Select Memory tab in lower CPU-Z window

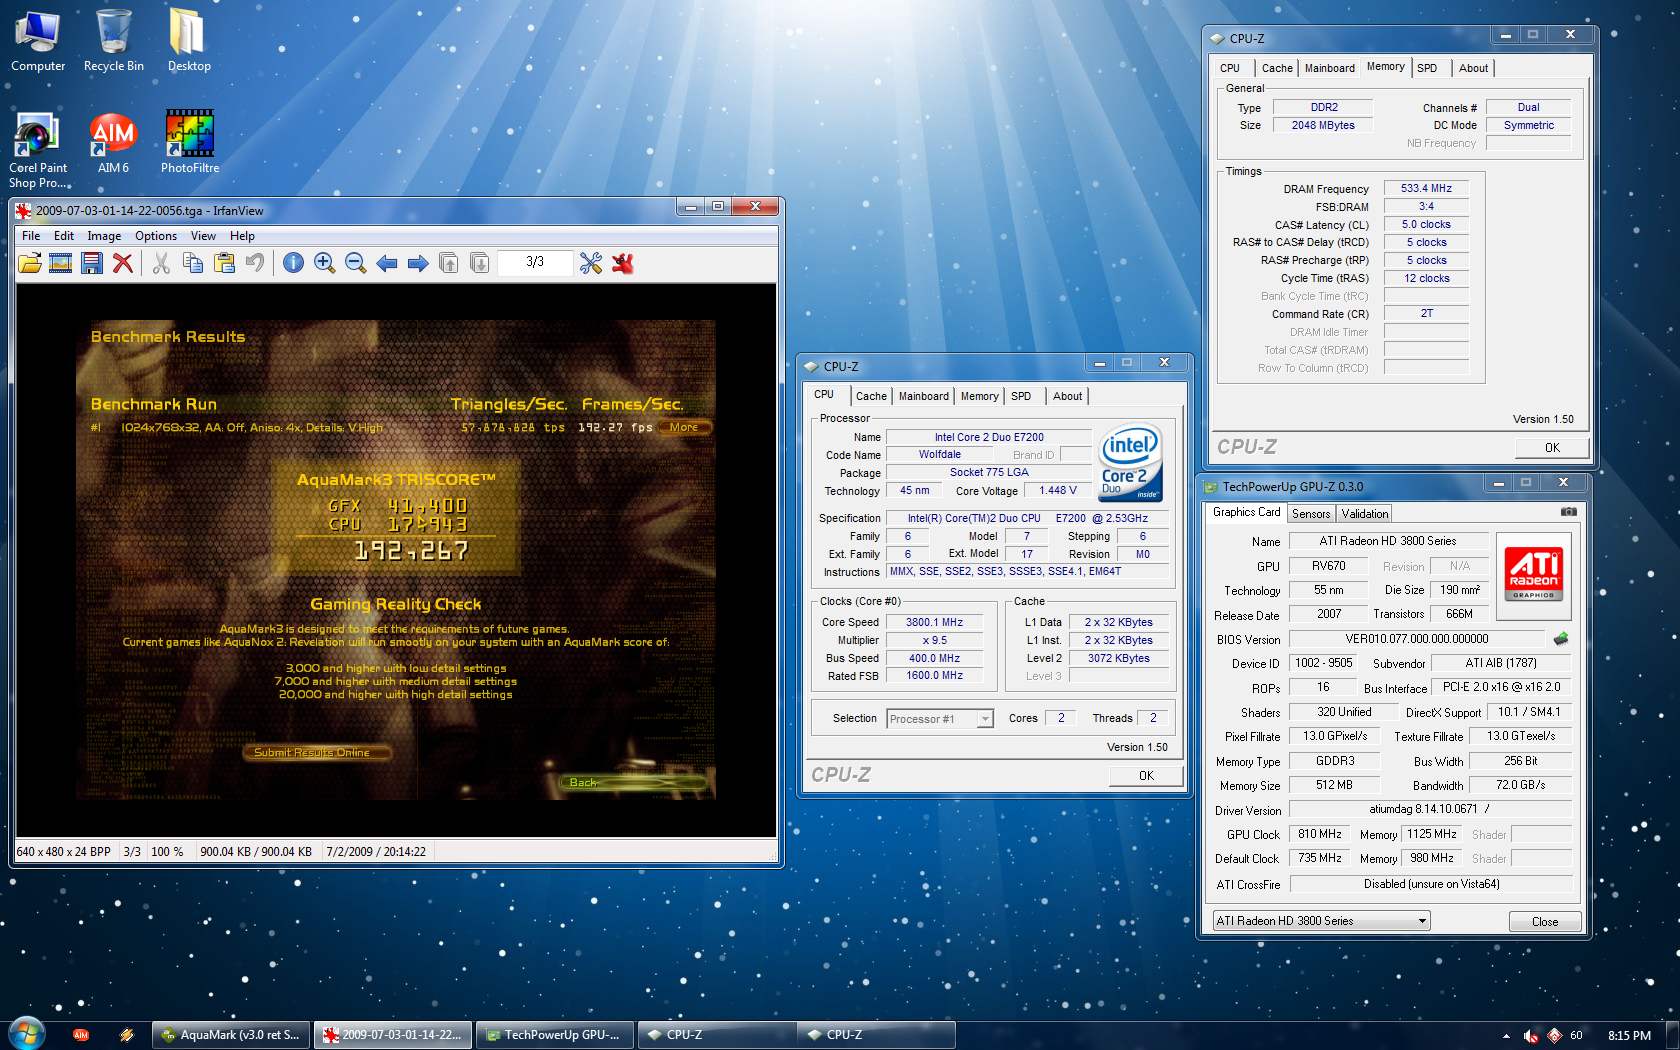[979, 396]
